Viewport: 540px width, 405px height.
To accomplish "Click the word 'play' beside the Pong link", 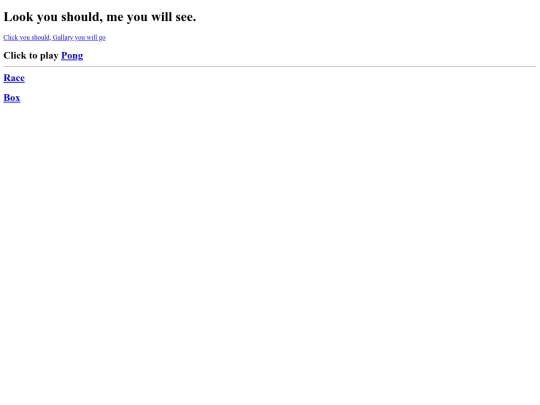I will tap(49, 56).
